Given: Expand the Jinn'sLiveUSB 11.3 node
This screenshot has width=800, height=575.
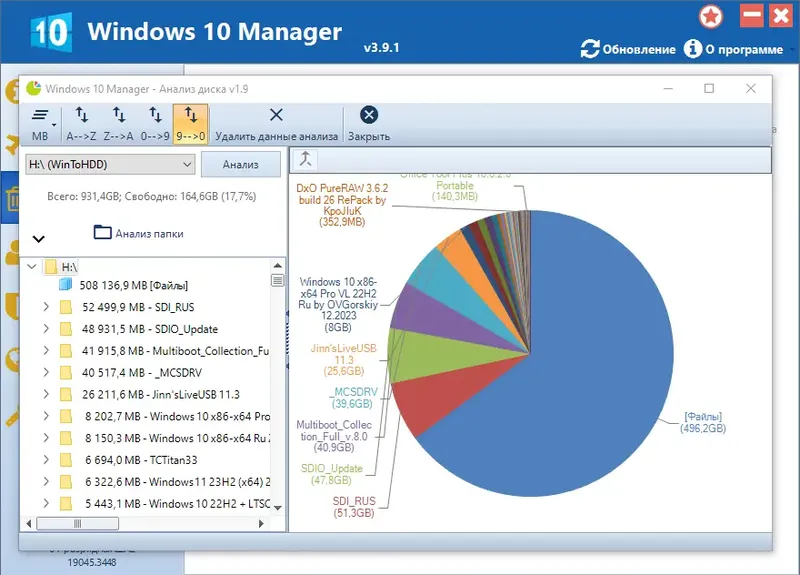Looking at the screenshot, I should coord(46,394).
